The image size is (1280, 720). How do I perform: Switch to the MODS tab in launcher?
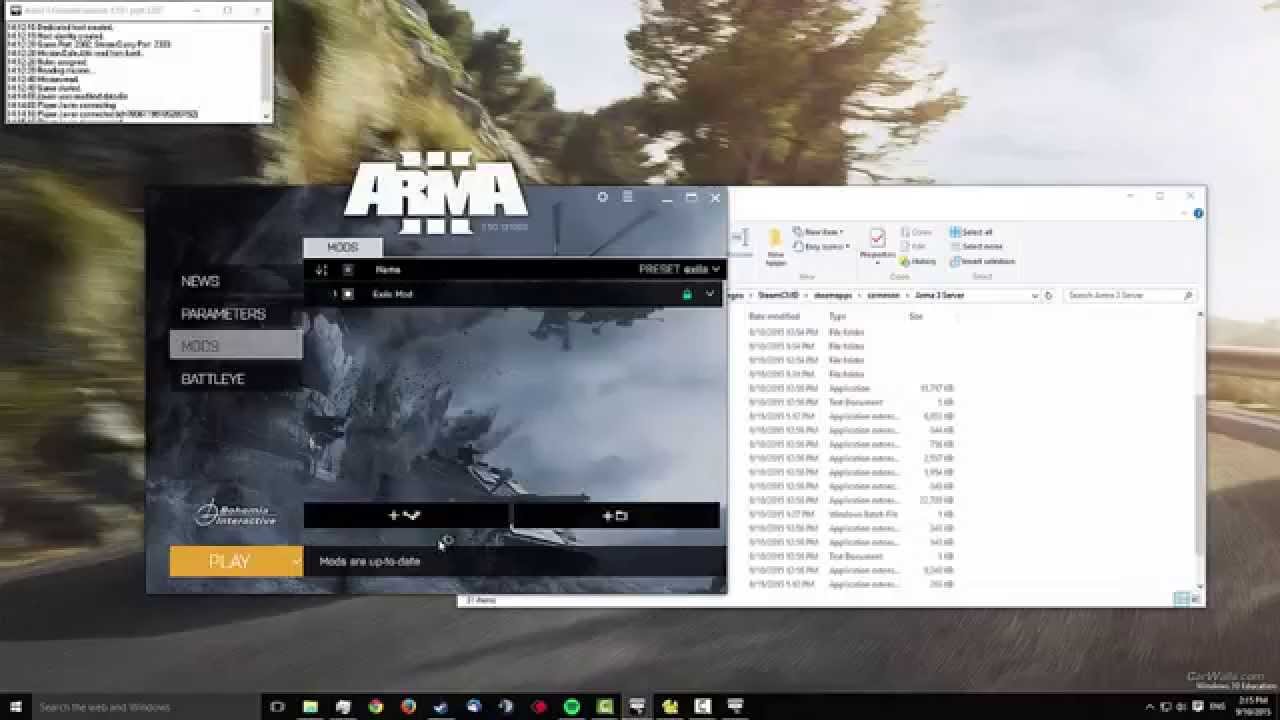click(x=342, y=247)
